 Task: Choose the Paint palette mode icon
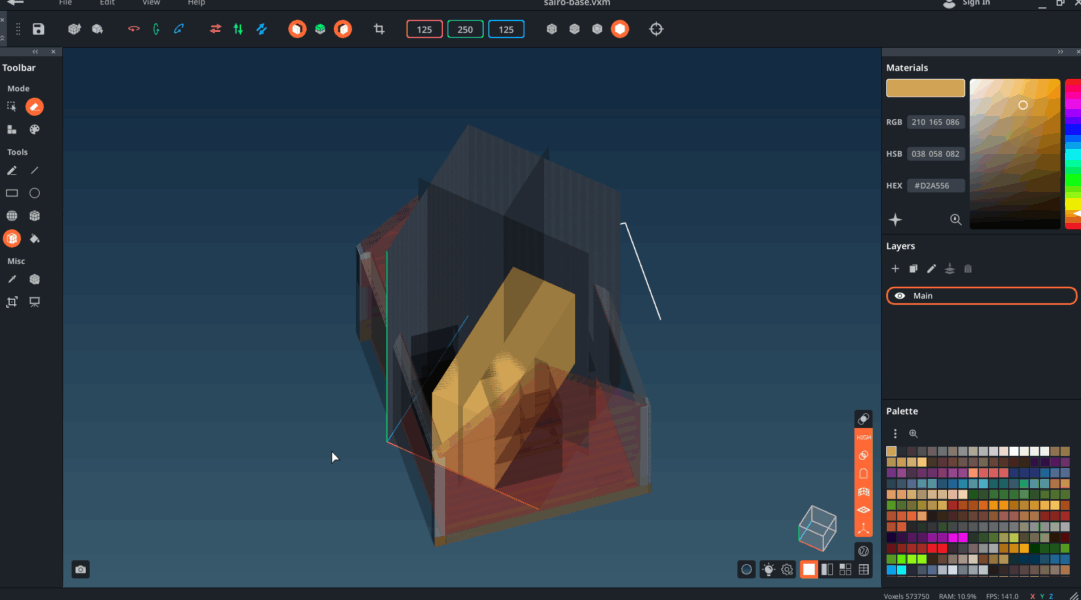[34, 130]
